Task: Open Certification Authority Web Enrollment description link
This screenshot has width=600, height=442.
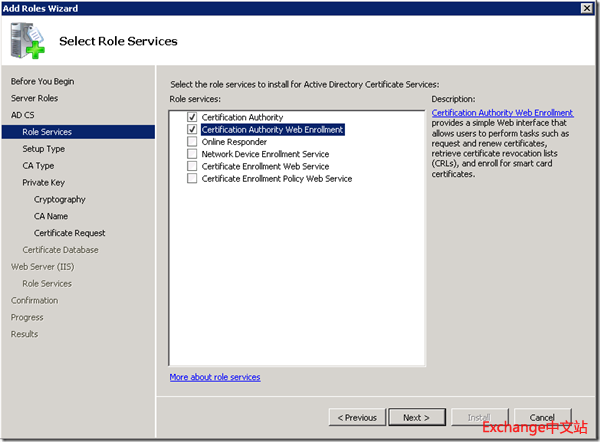Action: pos(502,113)
